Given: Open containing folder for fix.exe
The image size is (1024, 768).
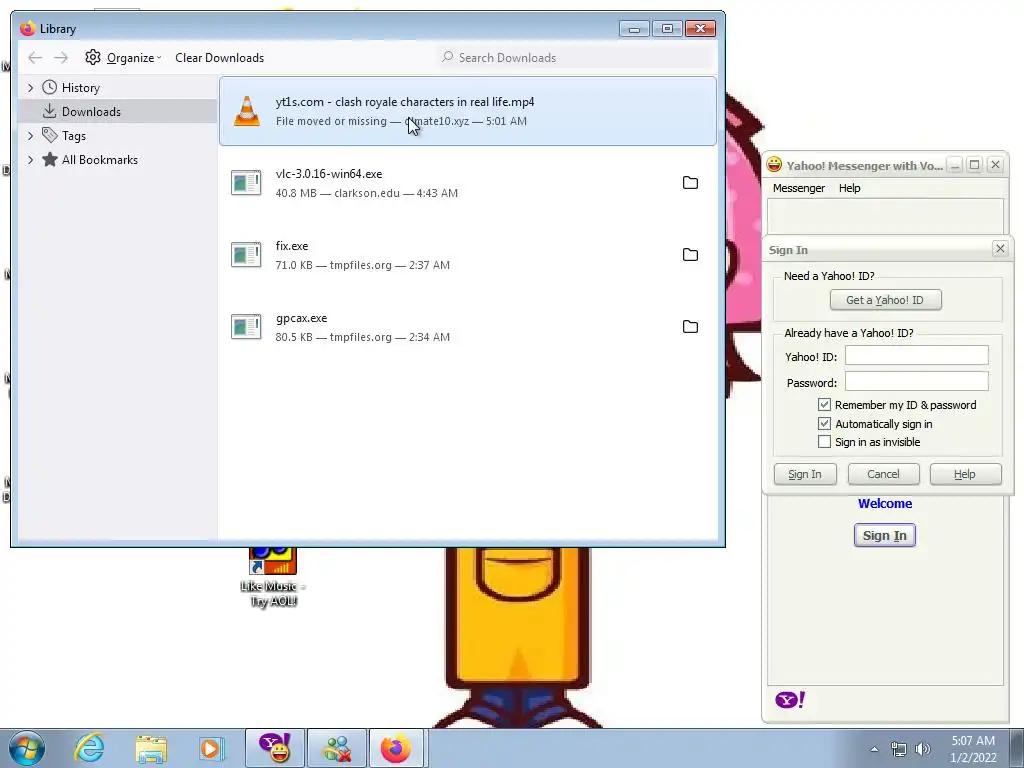Looking at the screenshot, I should [690, 255].
